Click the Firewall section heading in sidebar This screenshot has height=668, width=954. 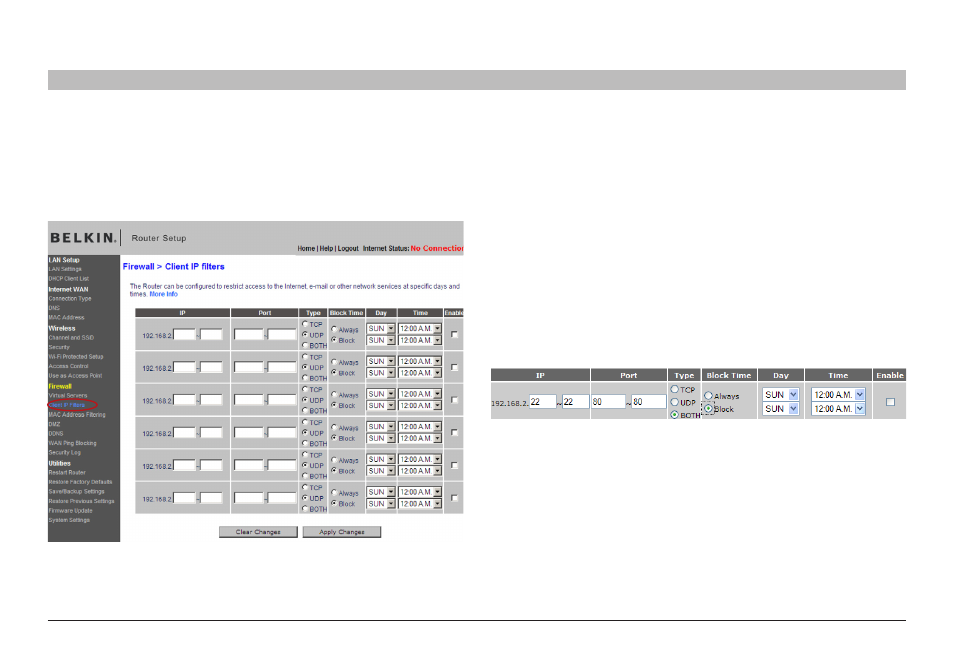pos(60,386)
